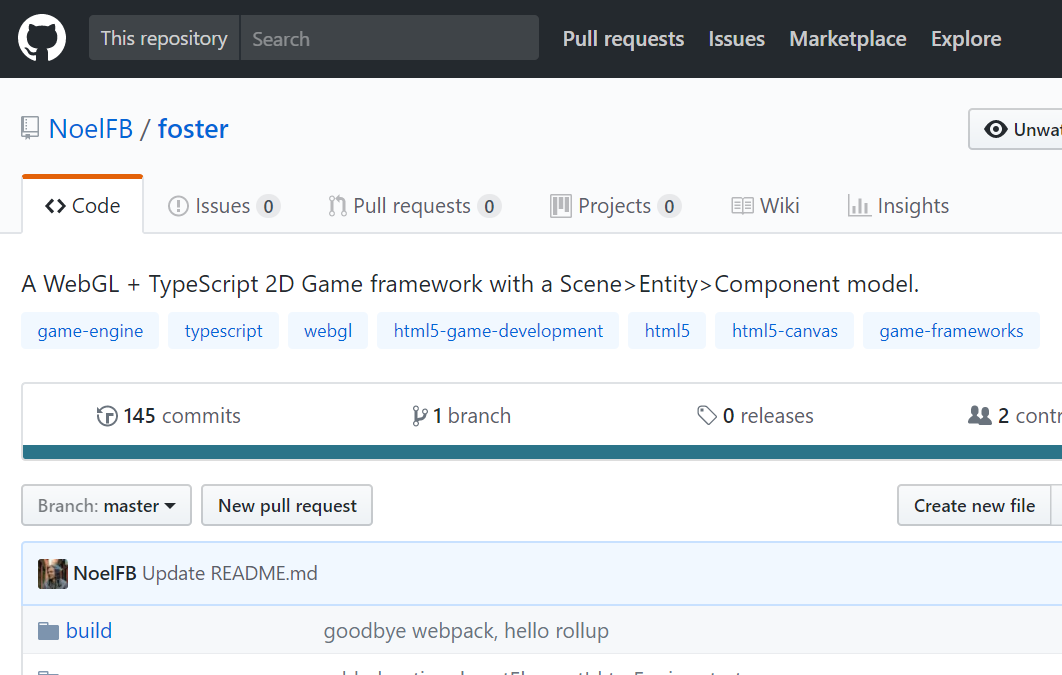
Task: View the 1 branch link
Action: [461, 416]
